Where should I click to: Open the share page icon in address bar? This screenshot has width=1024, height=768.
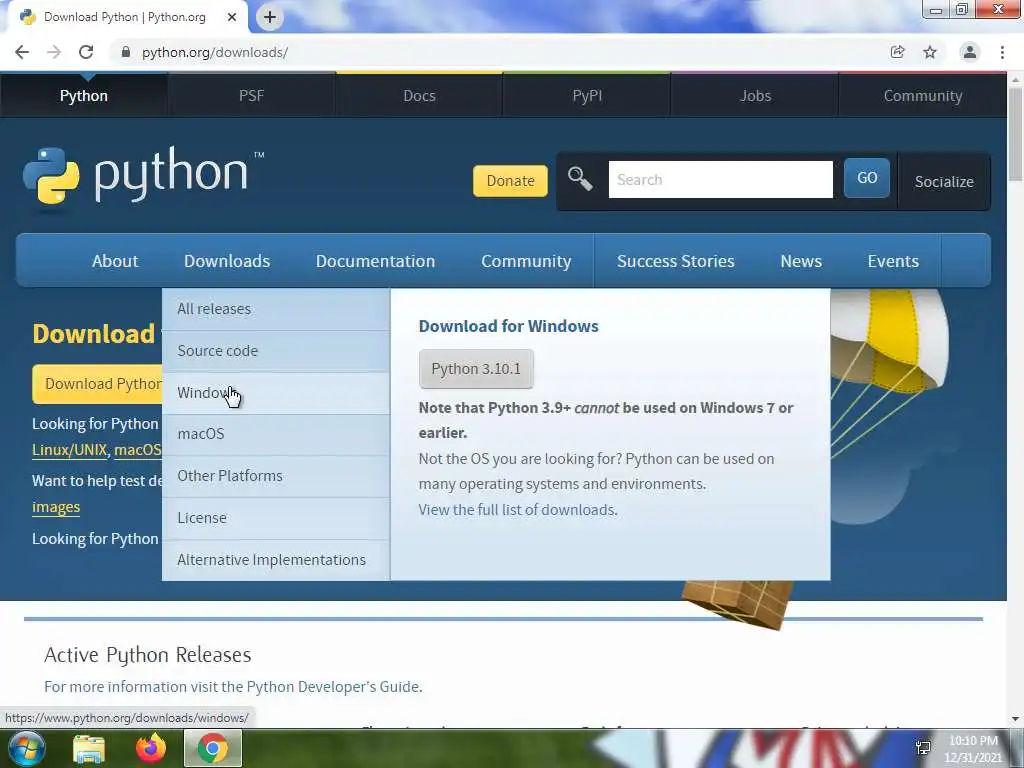897,52
